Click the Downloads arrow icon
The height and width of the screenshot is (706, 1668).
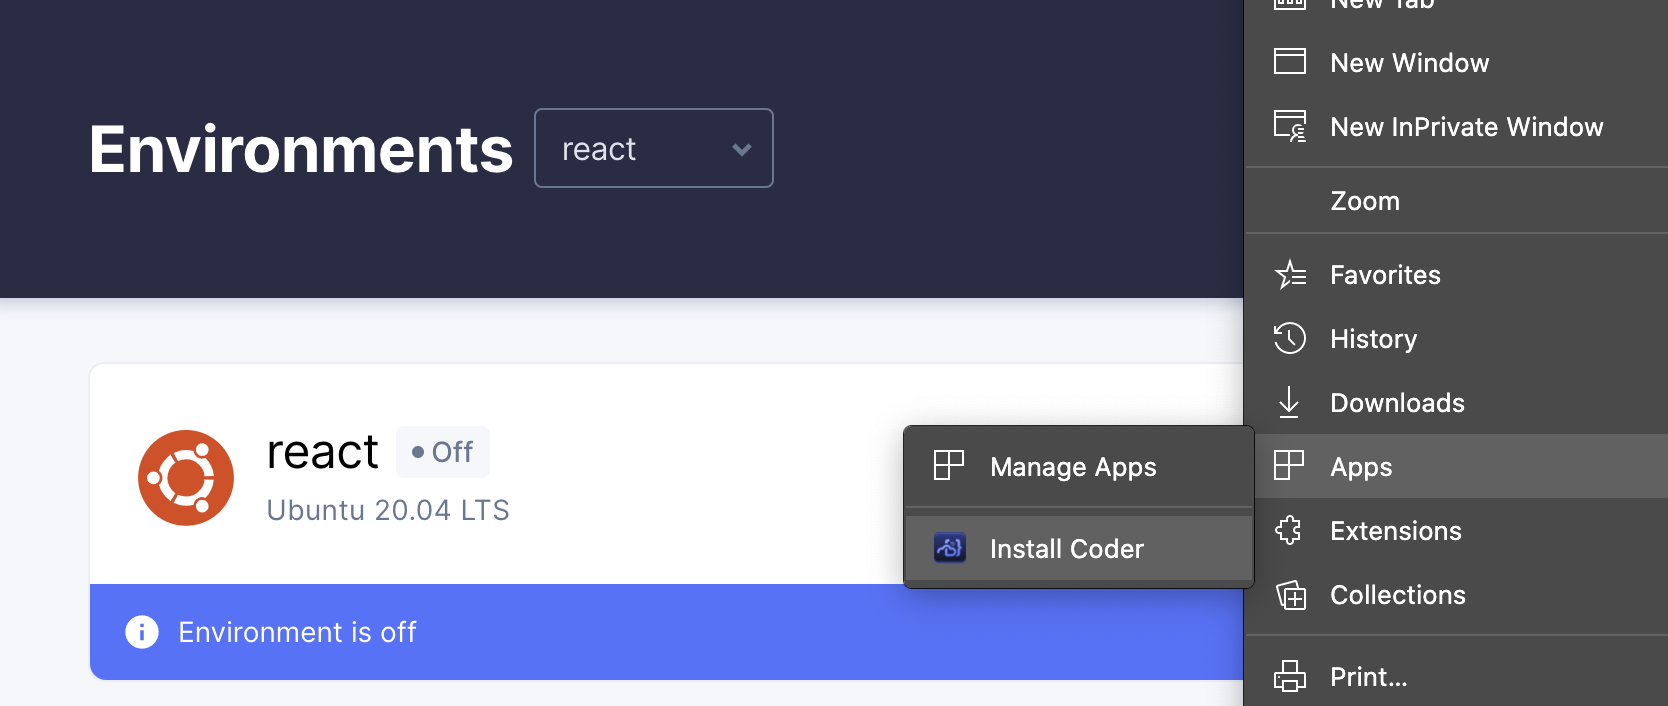(x=1289, y=402)
